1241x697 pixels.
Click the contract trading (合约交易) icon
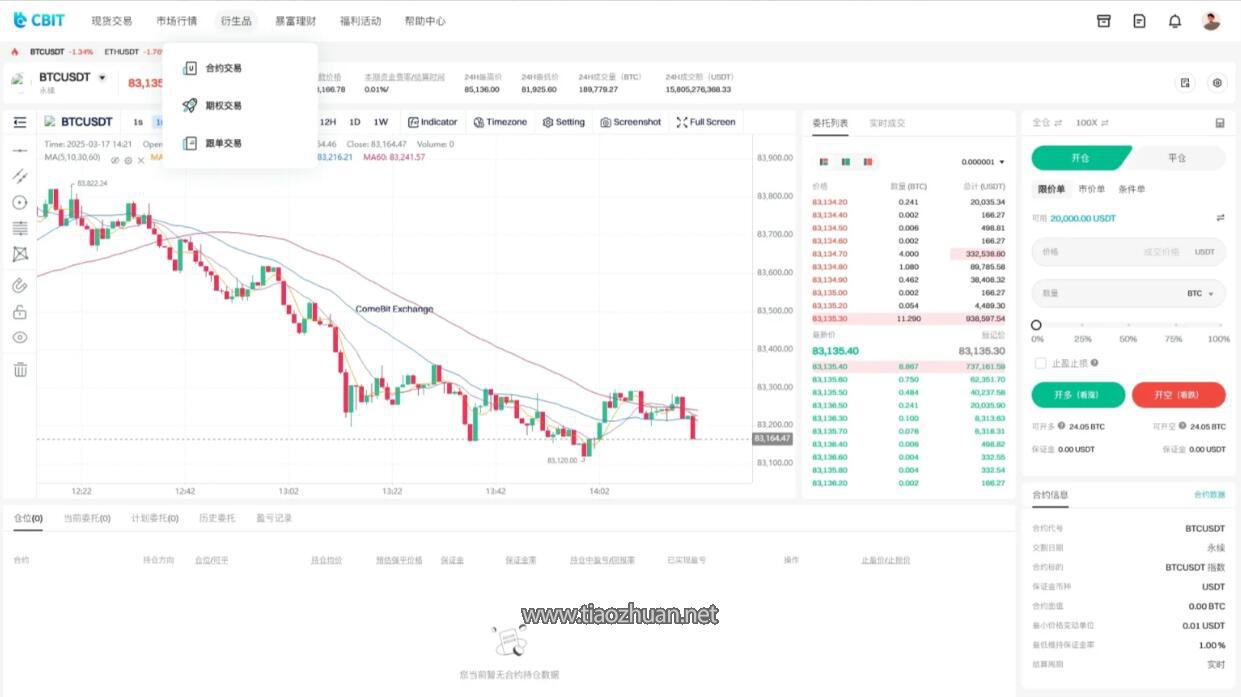[x=189, y=68]
